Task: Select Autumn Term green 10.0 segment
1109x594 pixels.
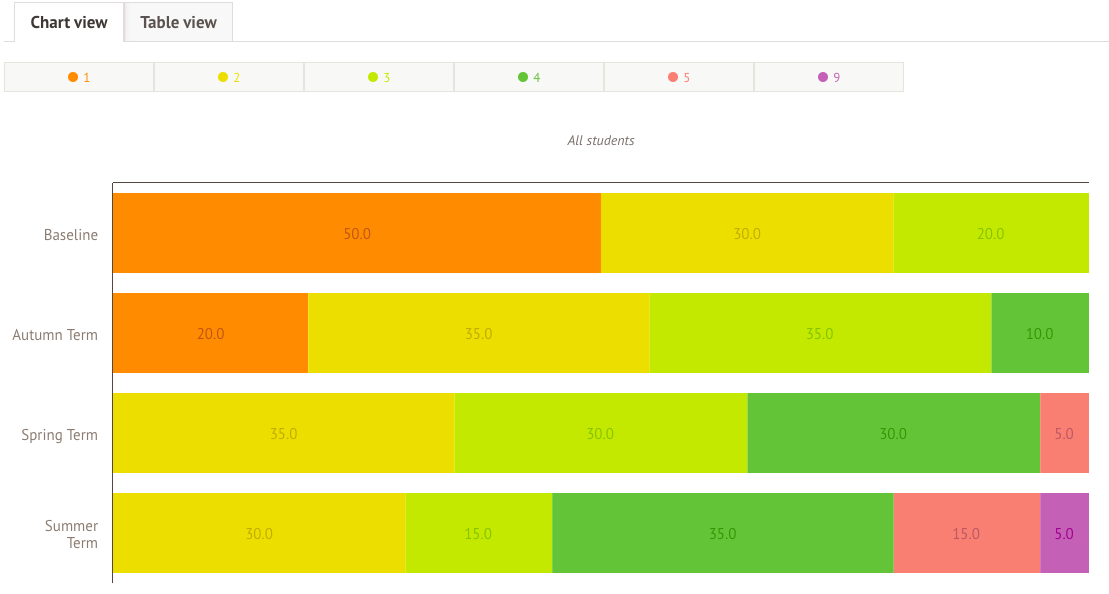Action: pos(1040,333)
